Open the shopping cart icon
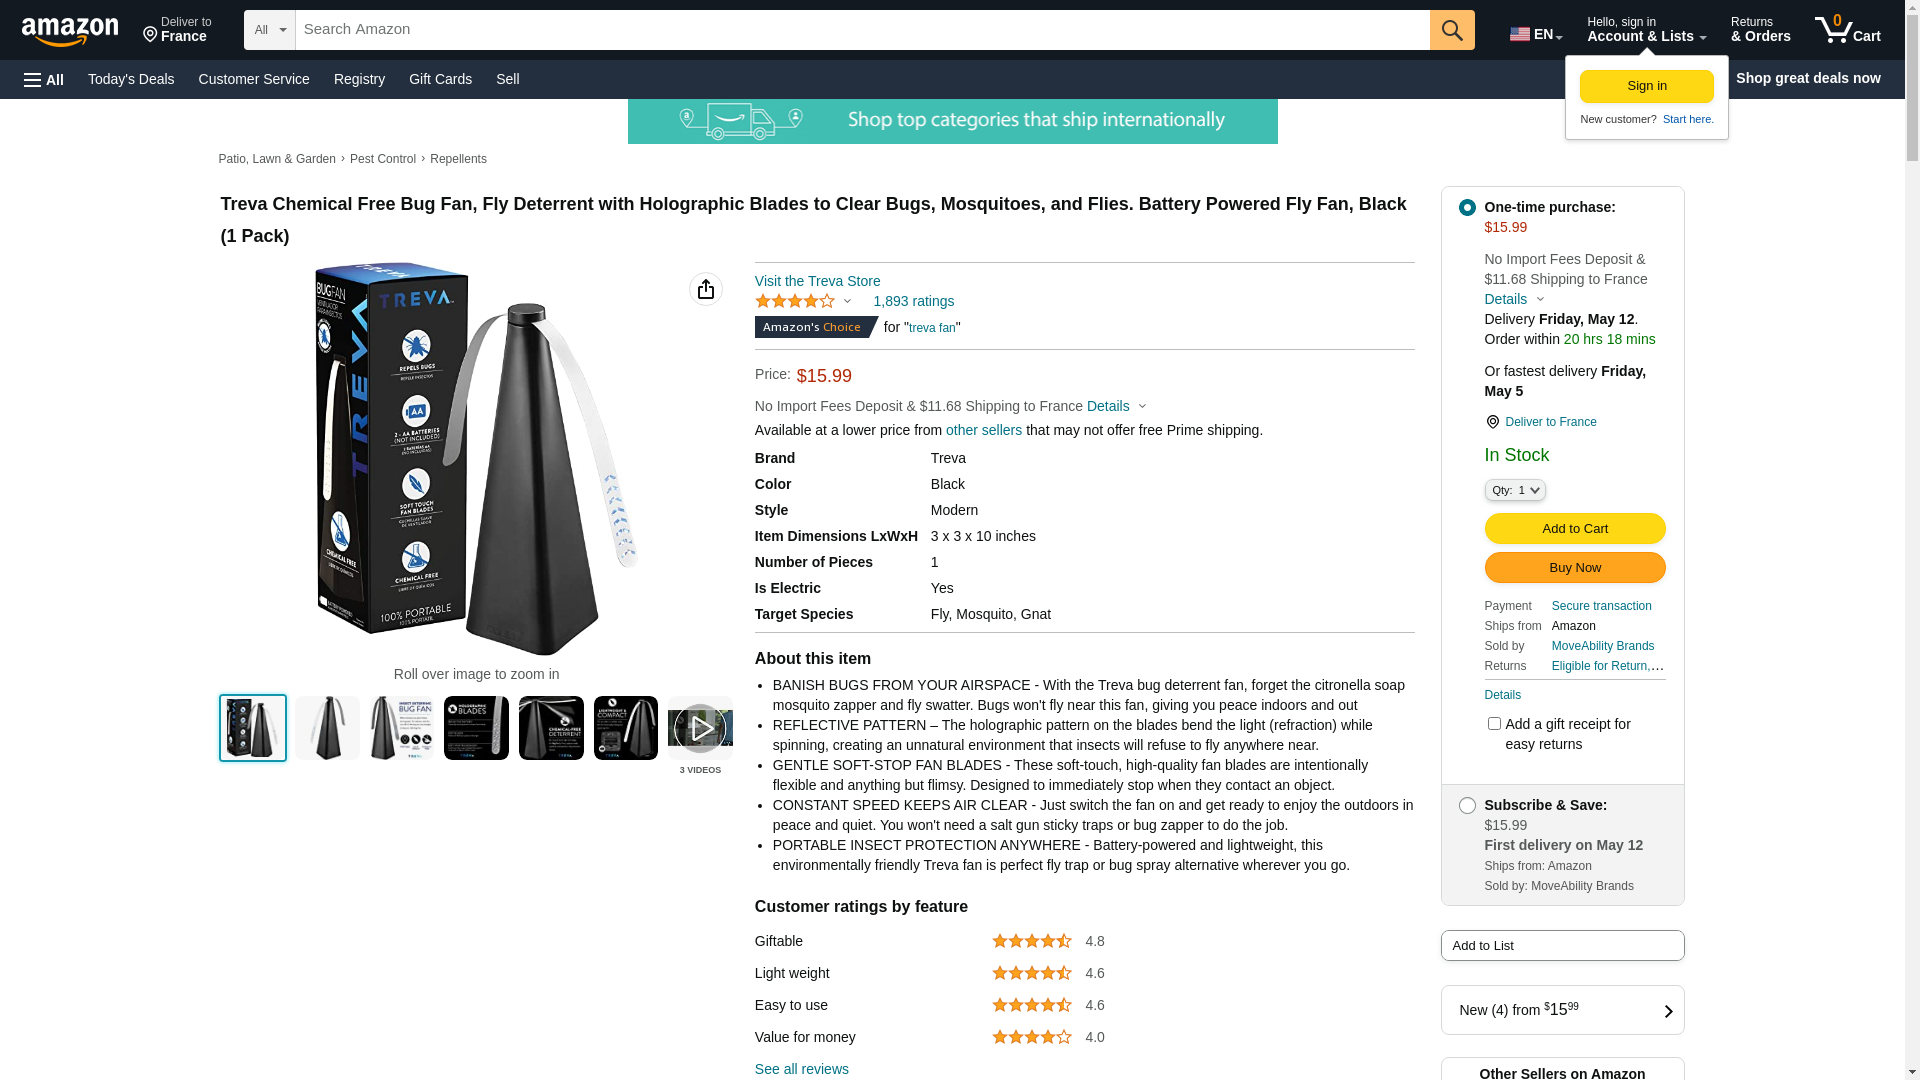The width and height of the screenshot is (1920, 1080). (x=1847, y=30)
